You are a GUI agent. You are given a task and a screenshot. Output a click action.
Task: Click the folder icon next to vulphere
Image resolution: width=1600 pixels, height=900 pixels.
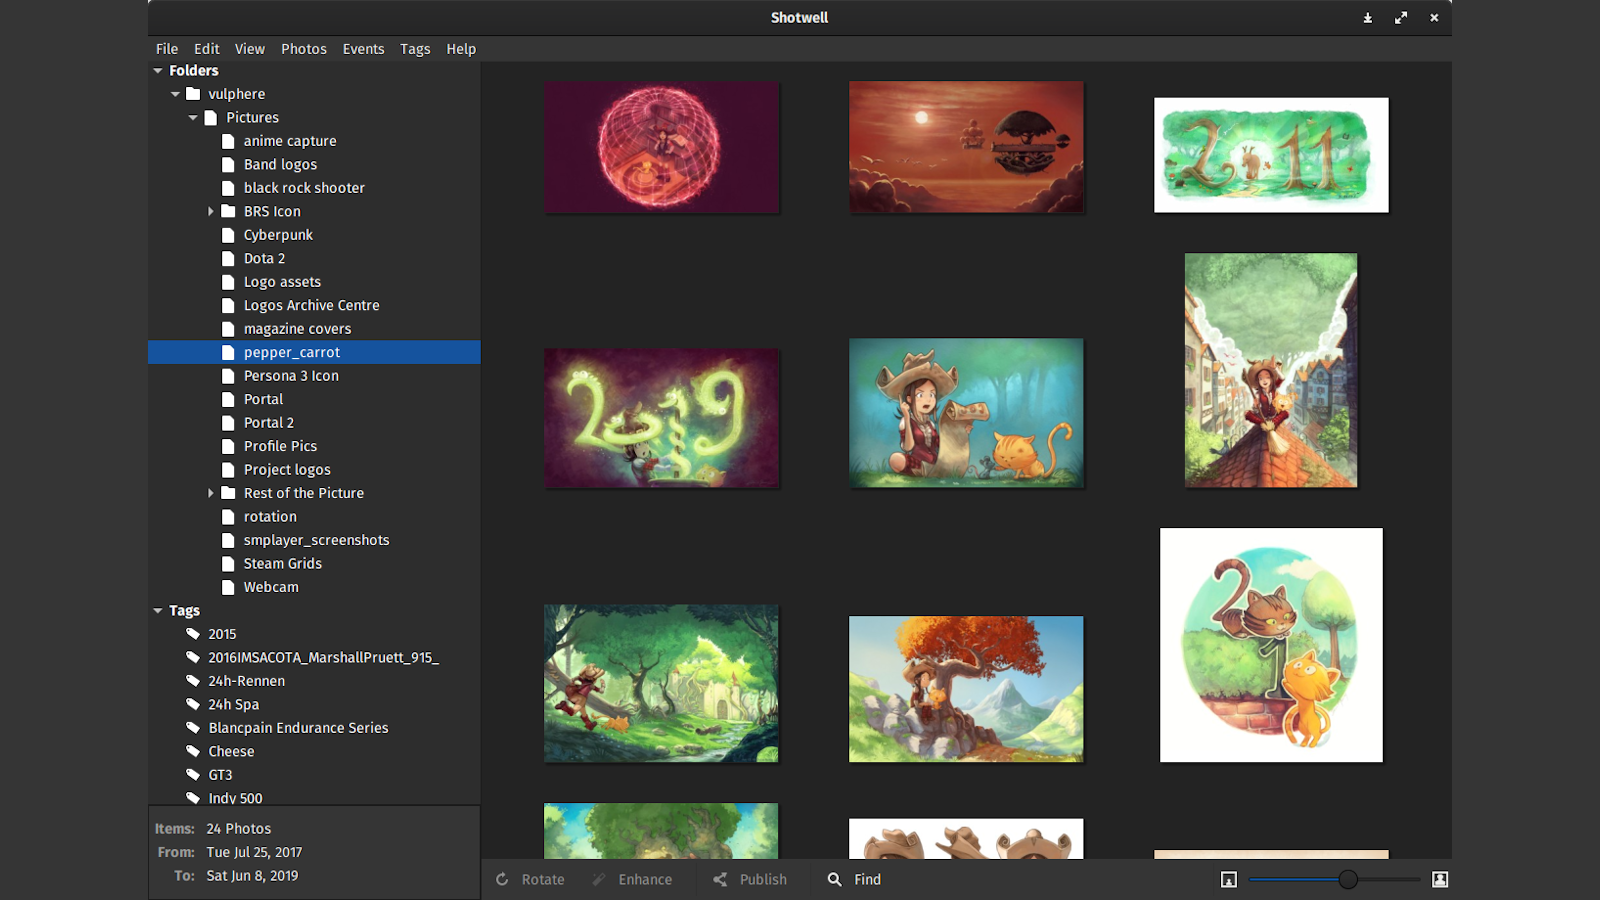(193, 94)
